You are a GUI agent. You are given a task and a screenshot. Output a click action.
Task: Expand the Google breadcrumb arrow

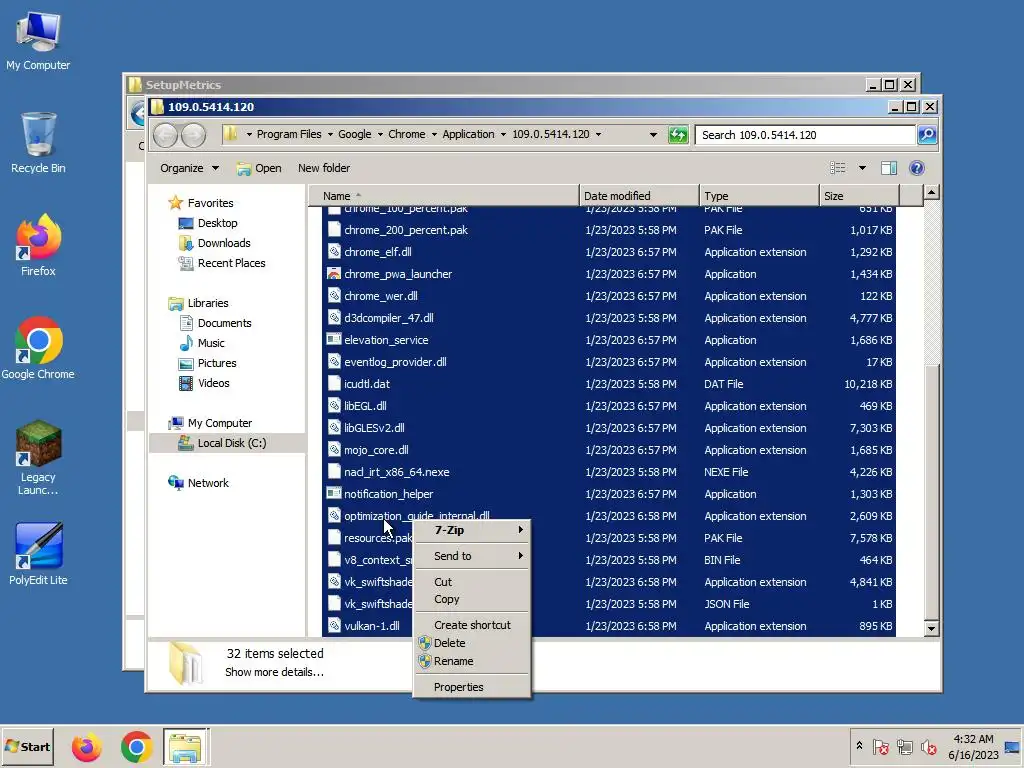(380, 135)
